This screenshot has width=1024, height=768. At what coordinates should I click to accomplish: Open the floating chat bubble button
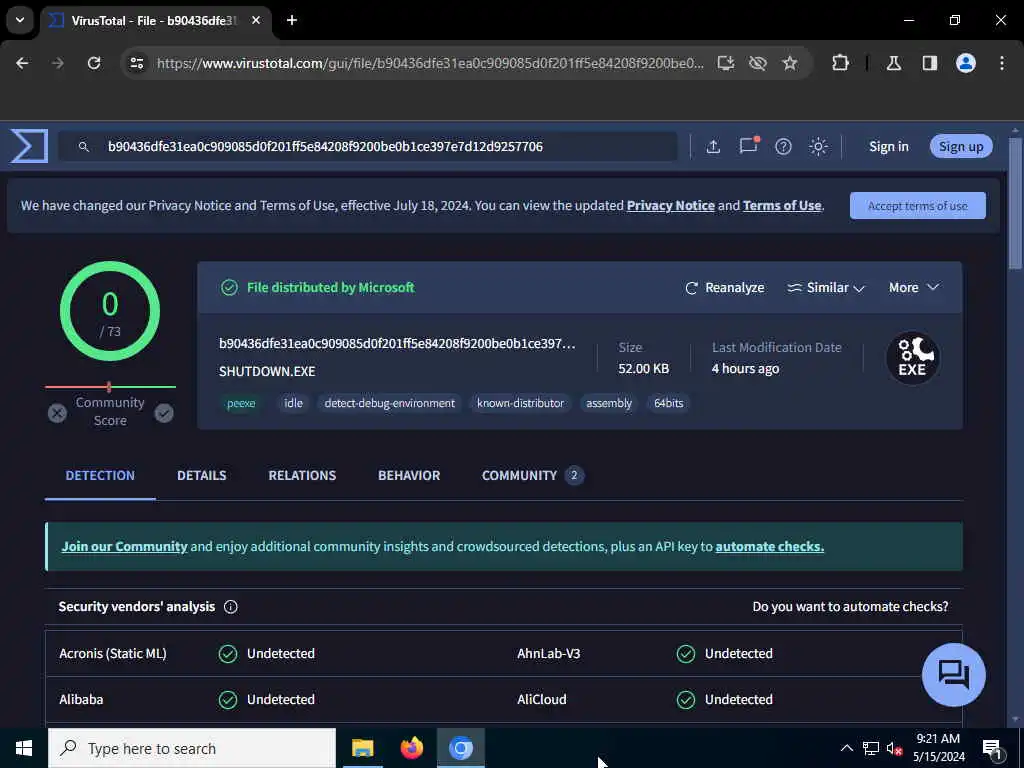click(x=953, y=675)
